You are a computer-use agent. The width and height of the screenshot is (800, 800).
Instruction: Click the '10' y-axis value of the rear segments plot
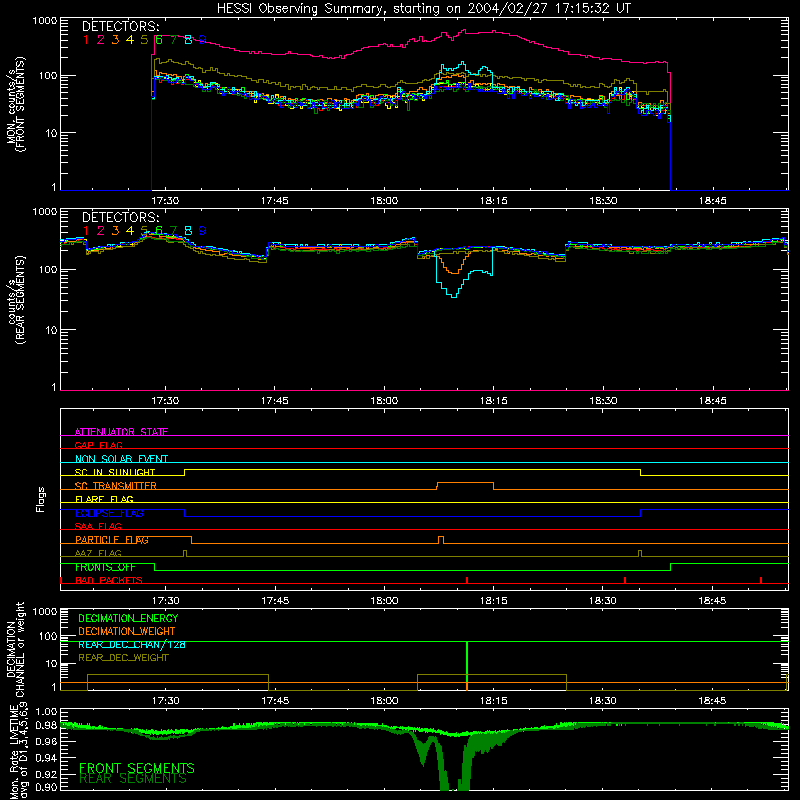[x=51, y=330]
